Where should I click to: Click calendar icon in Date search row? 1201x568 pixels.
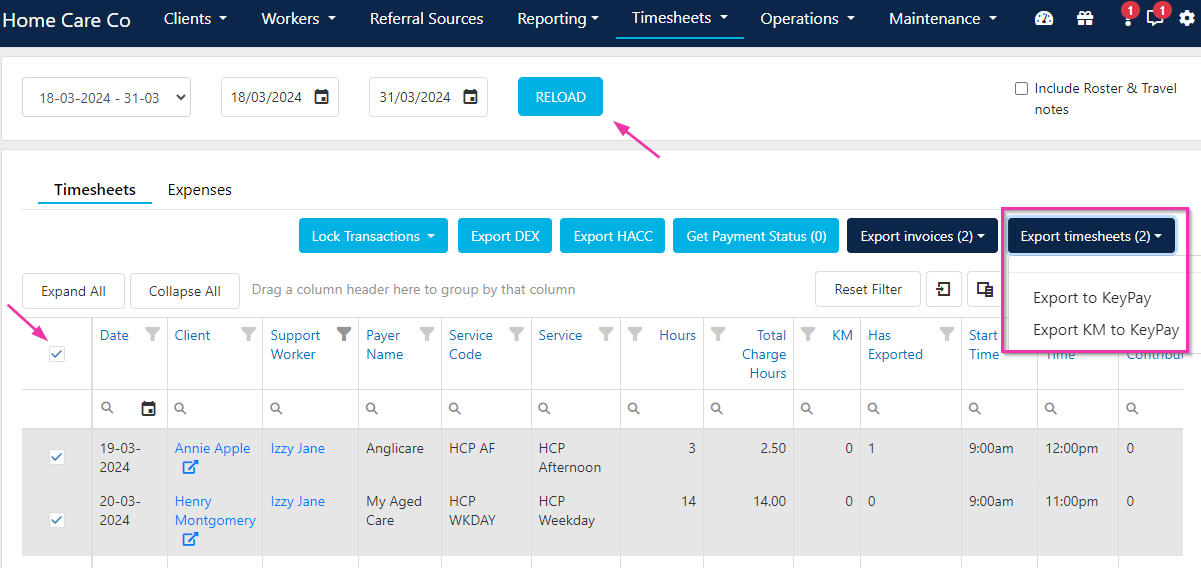pyautogui.click(x=149, y=408)
